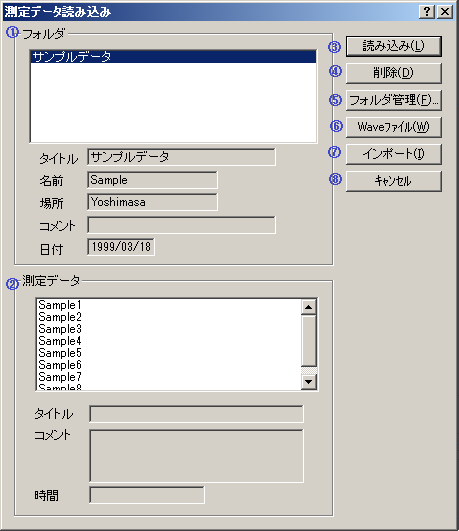Click the measurement list scroll up arrow
The image size is (459, 531).
309,307
